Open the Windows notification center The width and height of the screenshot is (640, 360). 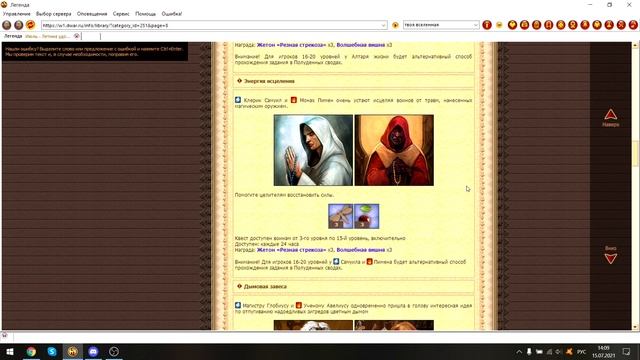click(x=627, y=352)
